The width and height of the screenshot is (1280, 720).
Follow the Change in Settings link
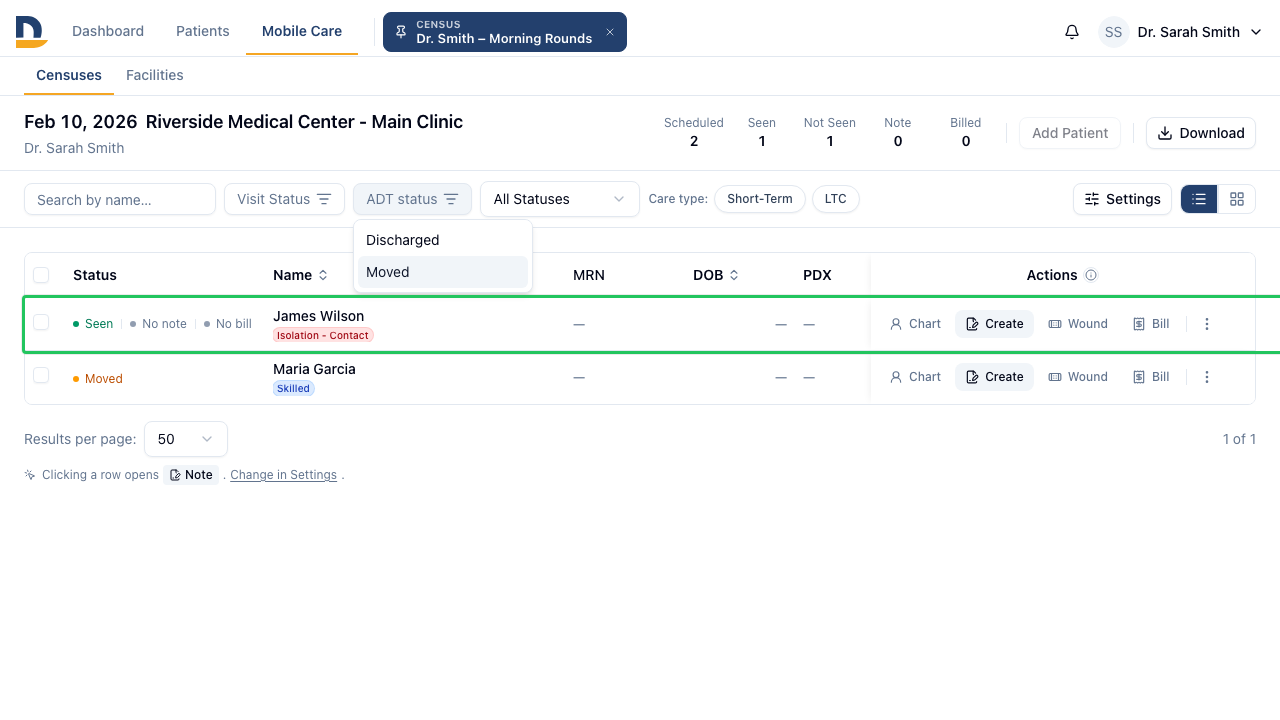pyautogui.click(x=284, y=475)
